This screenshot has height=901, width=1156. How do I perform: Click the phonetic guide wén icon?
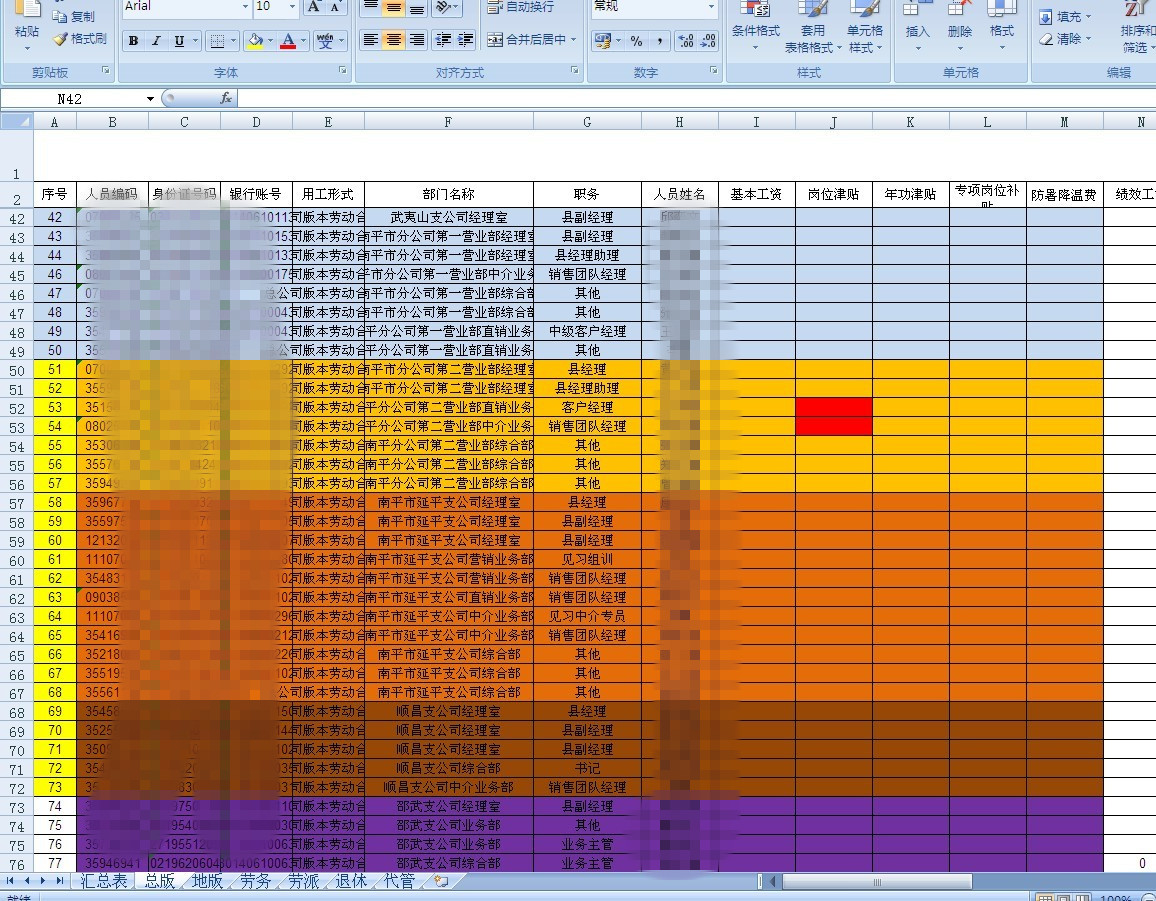[324, 41]
